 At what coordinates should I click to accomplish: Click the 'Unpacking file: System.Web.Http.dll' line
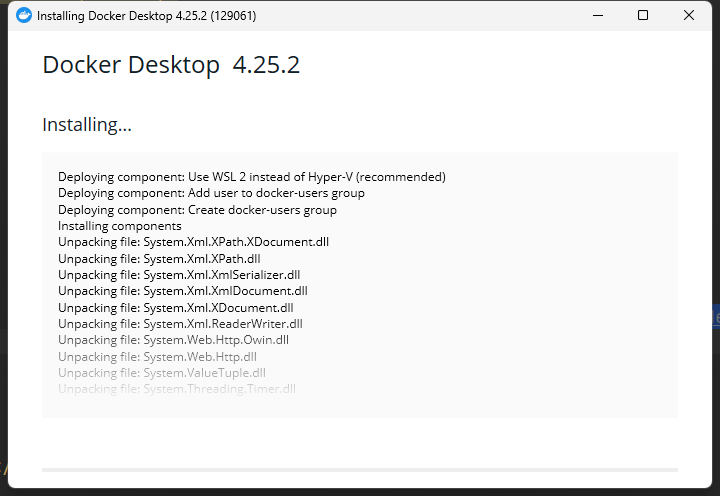point(158,357)
